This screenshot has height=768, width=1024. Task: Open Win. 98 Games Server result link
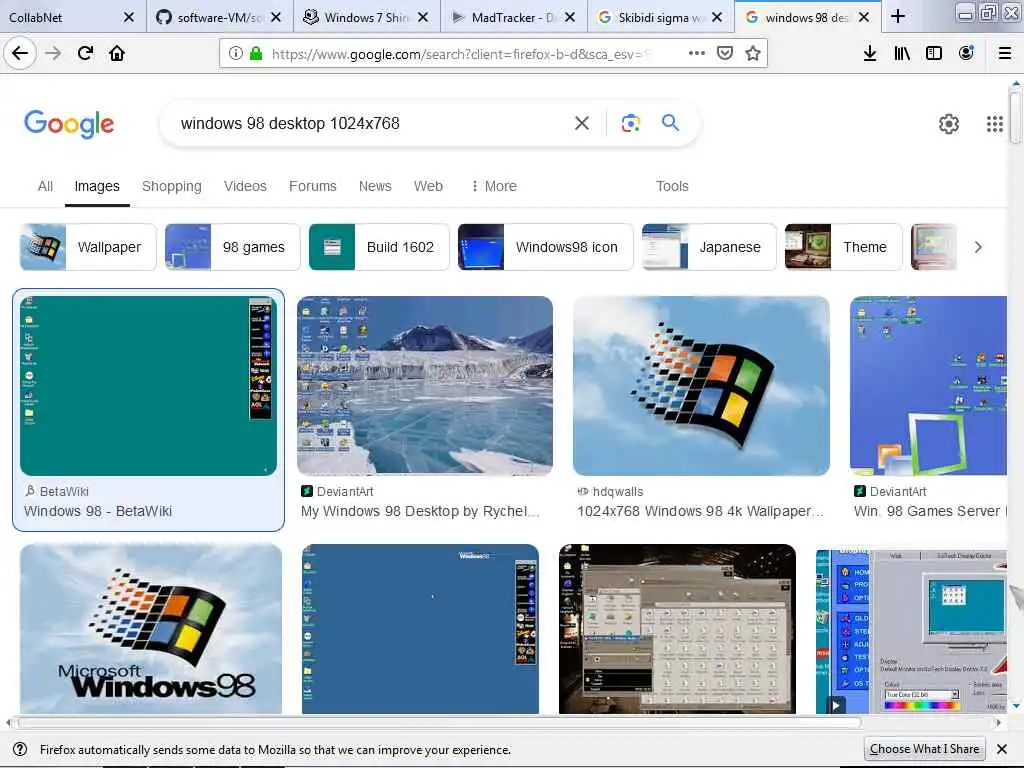[930, 511]
